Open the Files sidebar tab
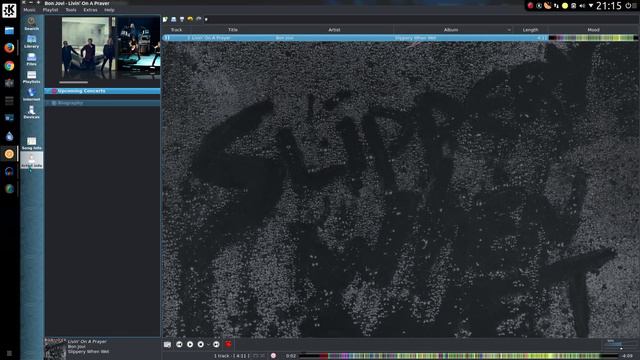The height and width of the screenshot is (360, 640). (31, 59)
